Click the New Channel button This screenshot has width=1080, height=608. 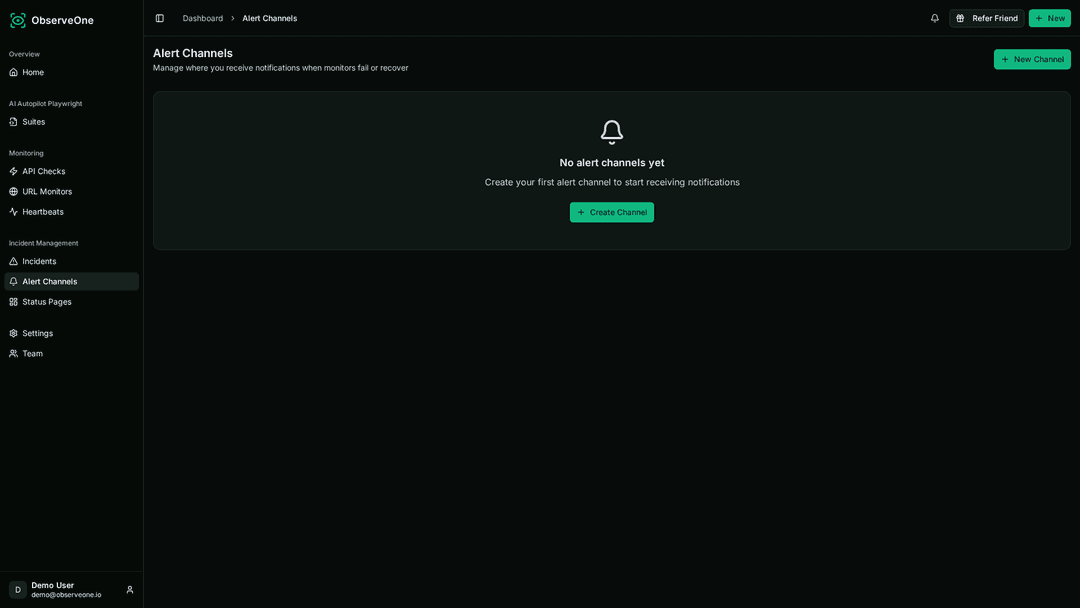pos(1032,59)
